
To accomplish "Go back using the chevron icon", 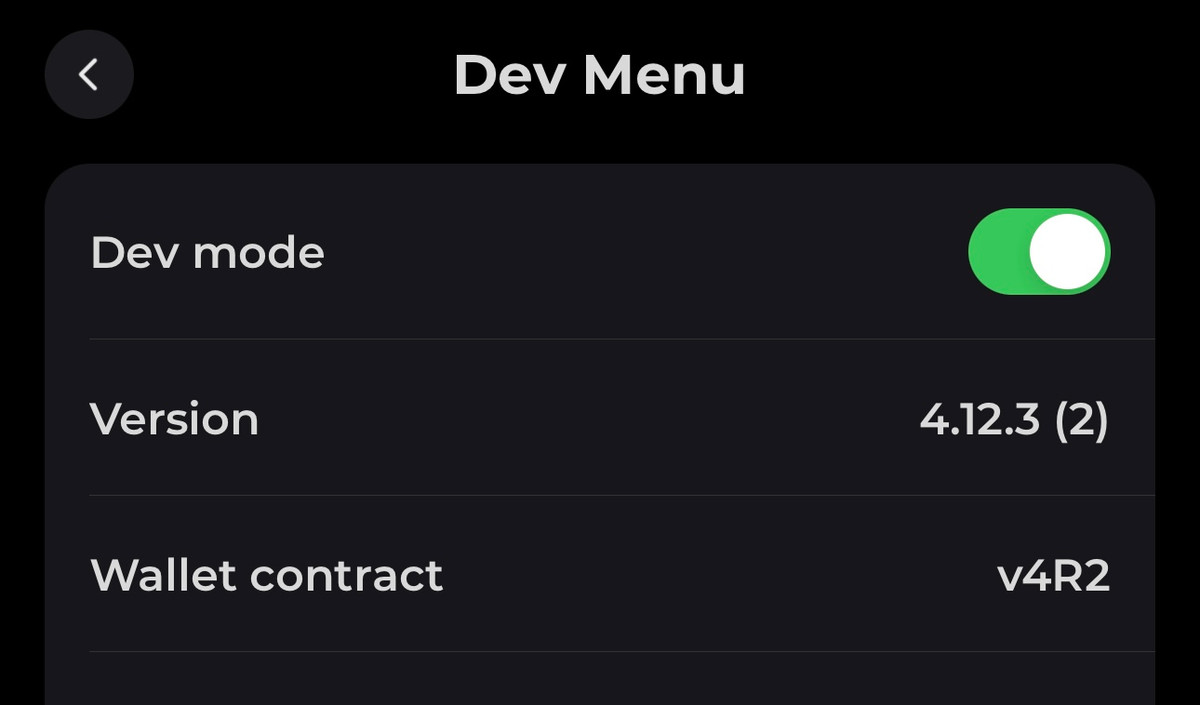I will pos(89,75).
